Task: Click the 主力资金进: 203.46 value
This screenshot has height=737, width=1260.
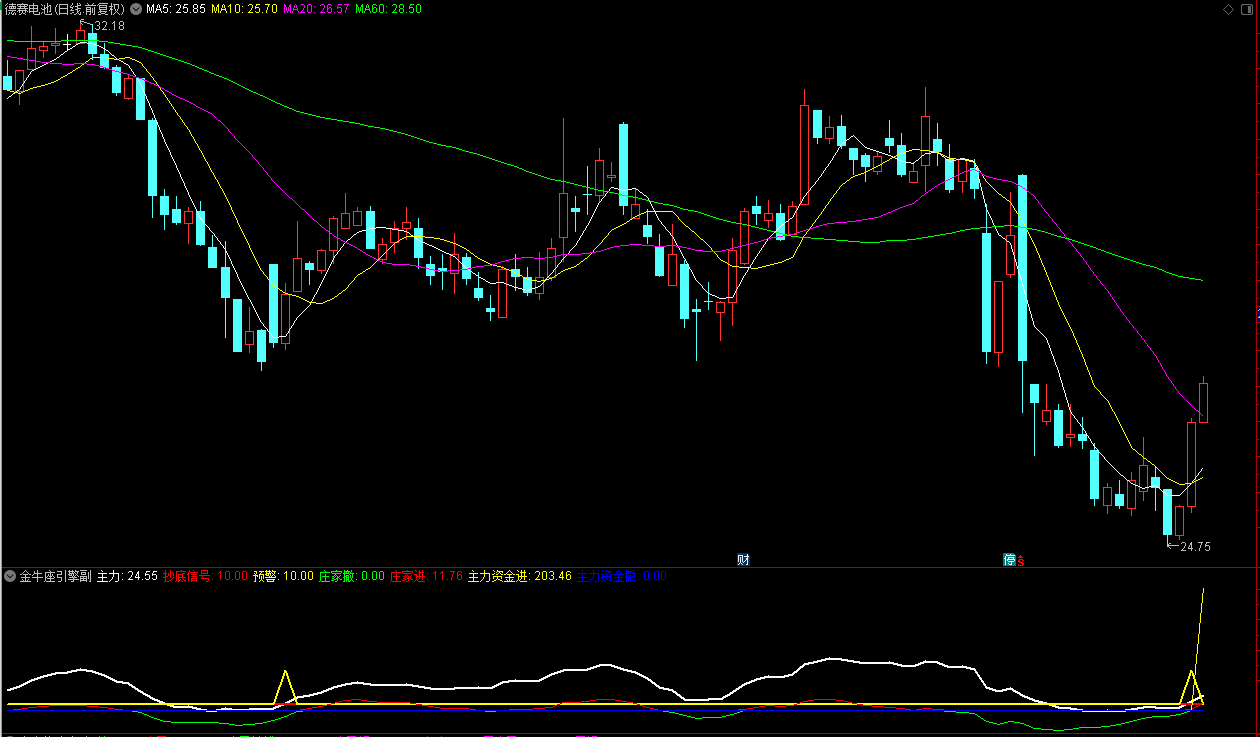Action: pyautogui.click(x=520, y=576)
